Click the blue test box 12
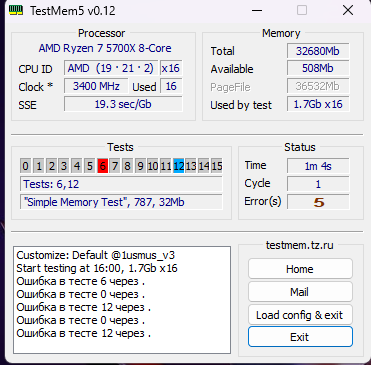This screenshot has height=365, width=371. (x=178, y=166)
